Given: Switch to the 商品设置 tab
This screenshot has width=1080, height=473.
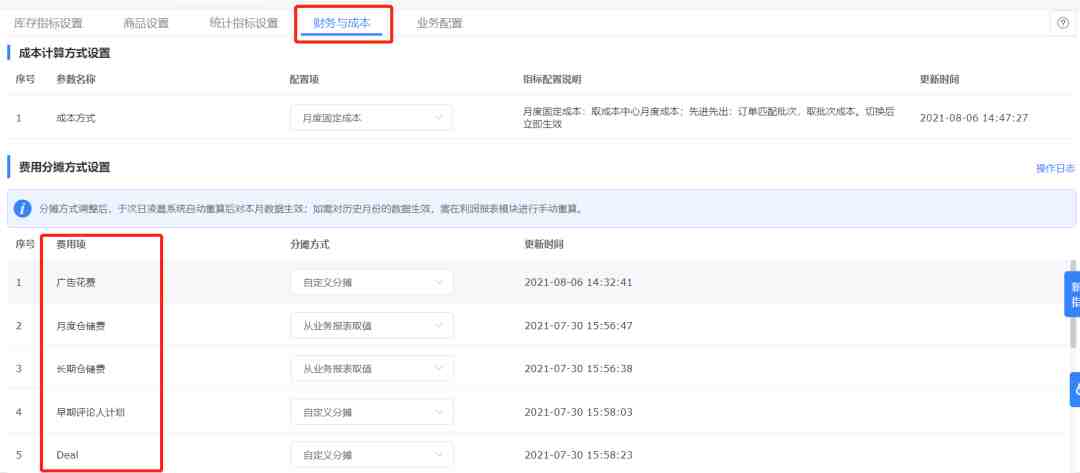Looking at the screenshot, I should pos(146,23).
